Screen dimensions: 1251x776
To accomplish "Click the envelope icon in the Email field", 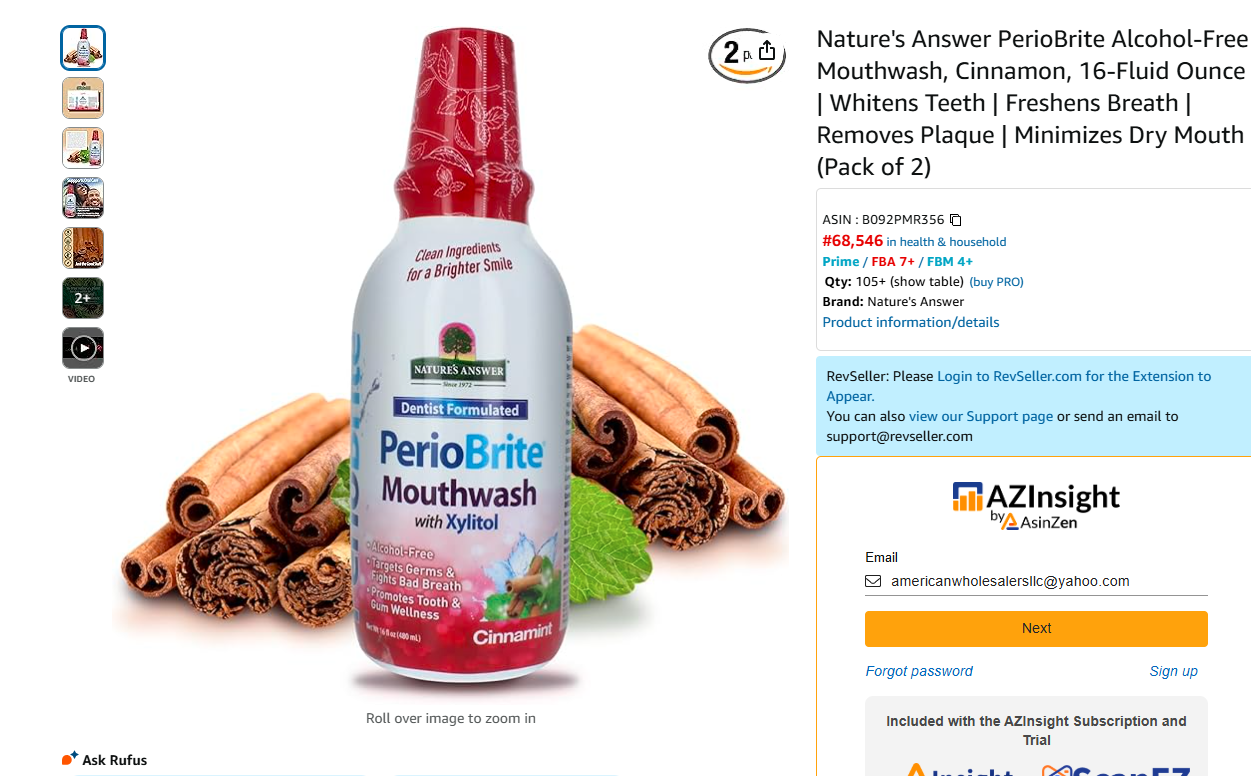I will [873, 581].
